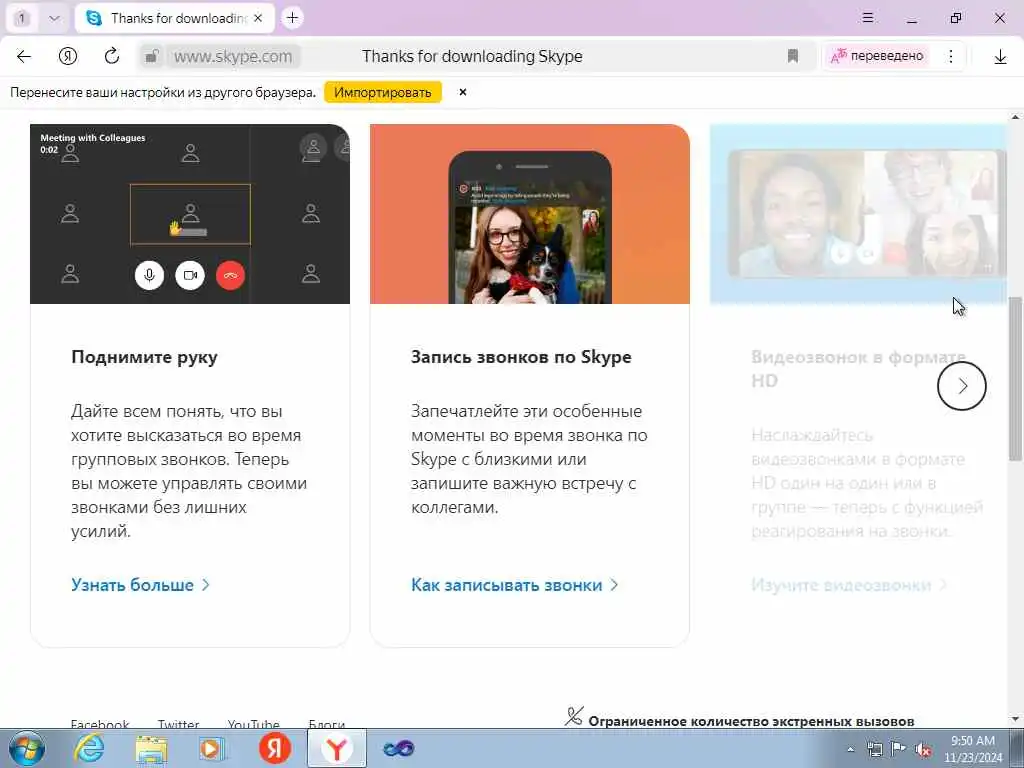This screenshot has height=768, width=1024.
Task: Launch Internet Explorer from taskbar
Action: coord(89,748)
